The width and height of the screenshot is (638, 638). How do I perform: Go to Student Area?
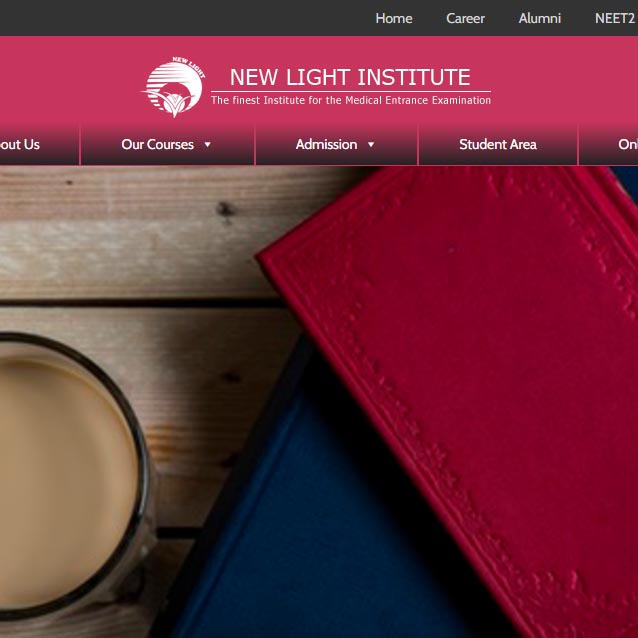pos(498,144)
